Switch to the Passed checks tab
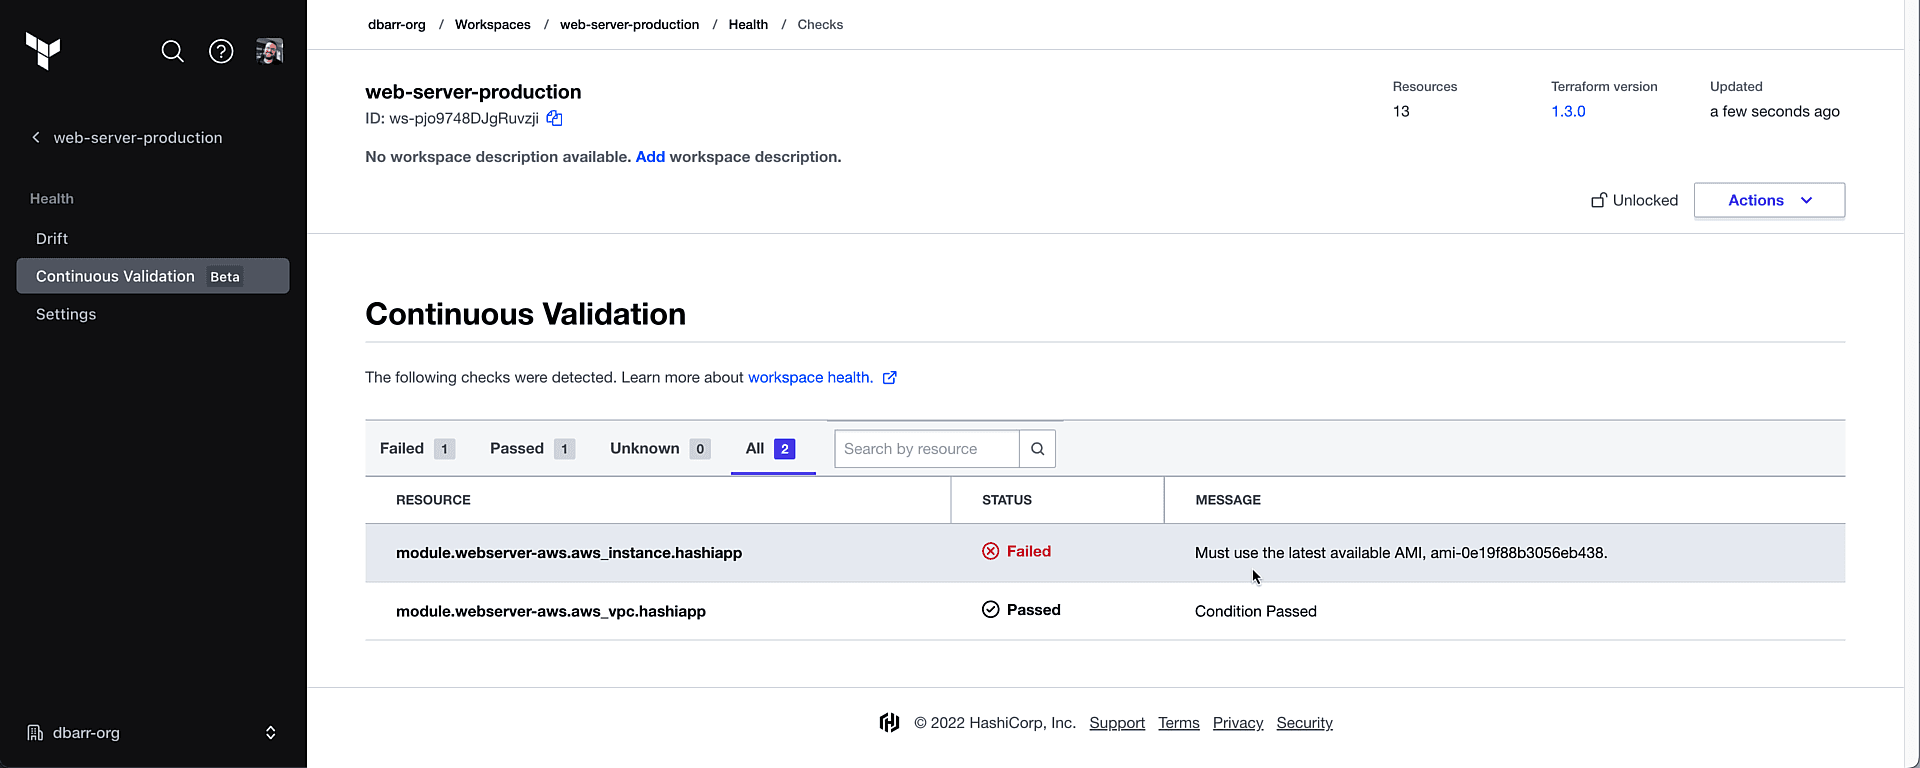 coord(531,449)
